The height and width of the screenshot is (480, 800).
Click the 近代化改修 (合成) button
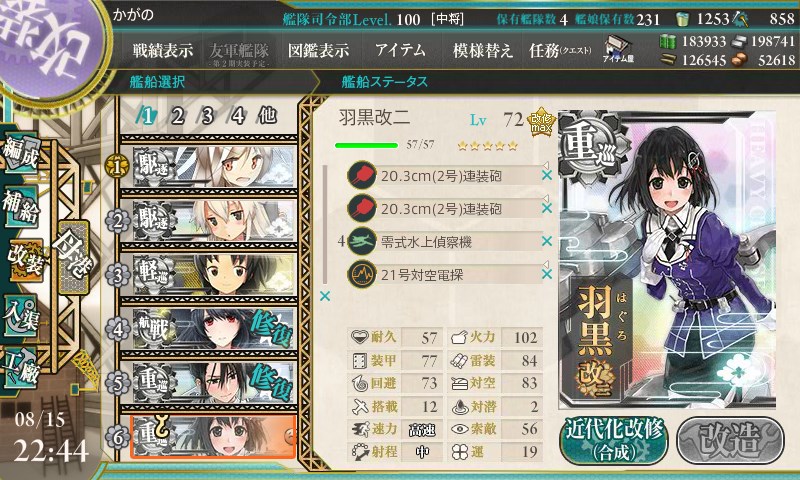pos(614,441)
